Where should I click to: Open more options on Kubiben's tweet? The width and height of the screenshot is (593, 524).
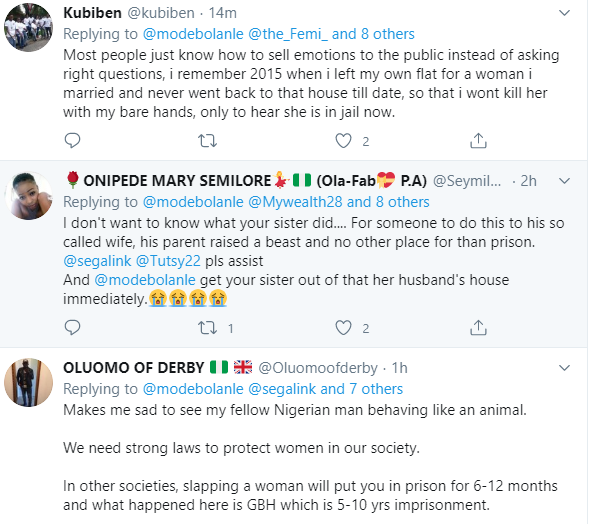click(564, 13)
